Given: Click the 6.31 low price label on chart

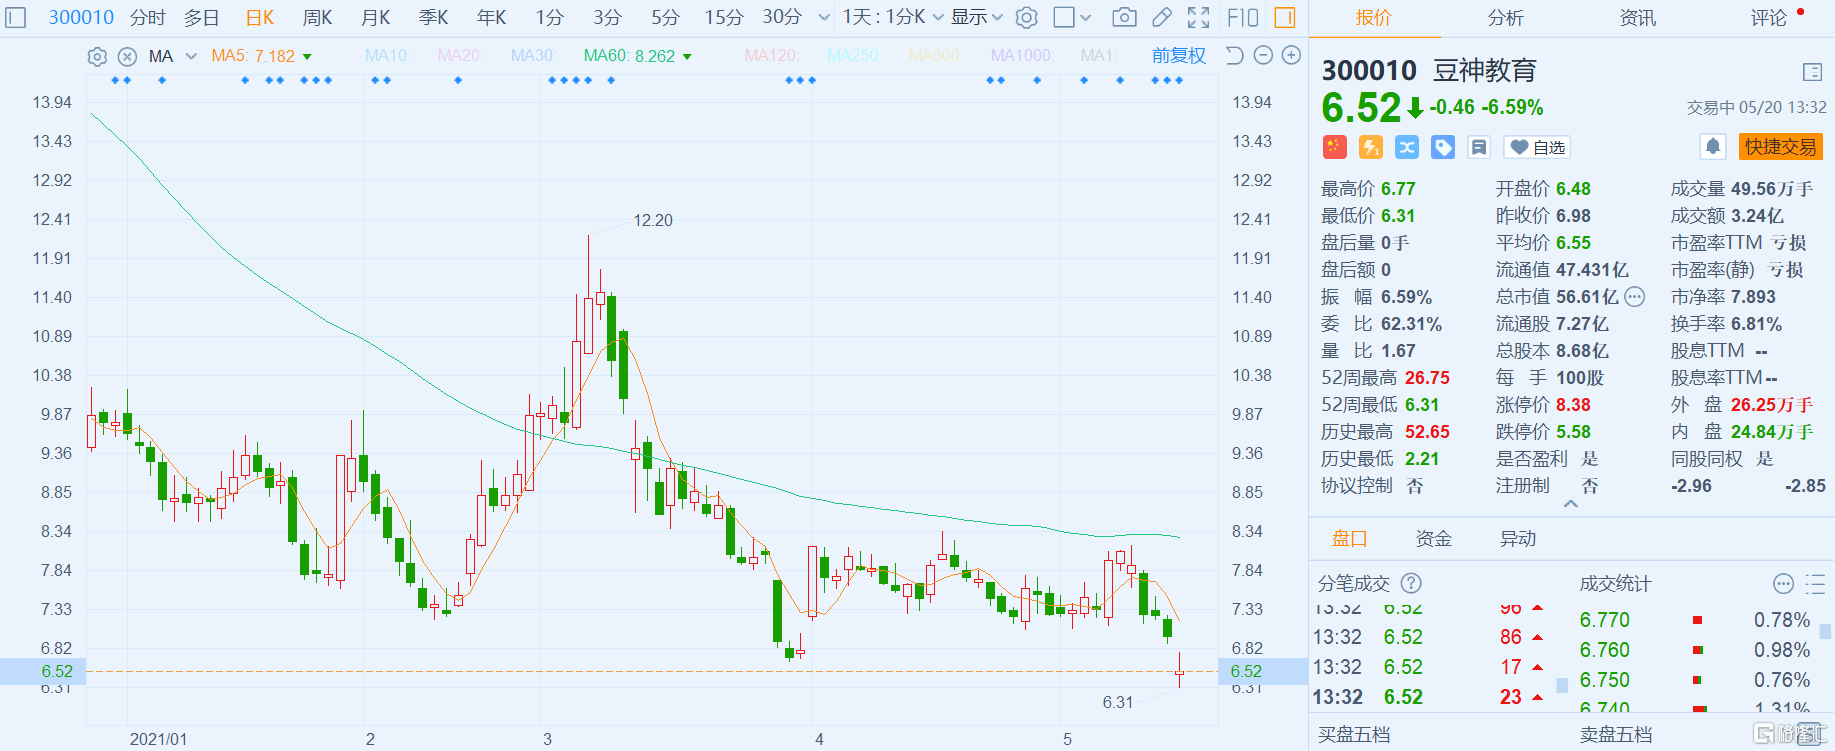Looking at the screenshot, I should [x=1118, y=702].
